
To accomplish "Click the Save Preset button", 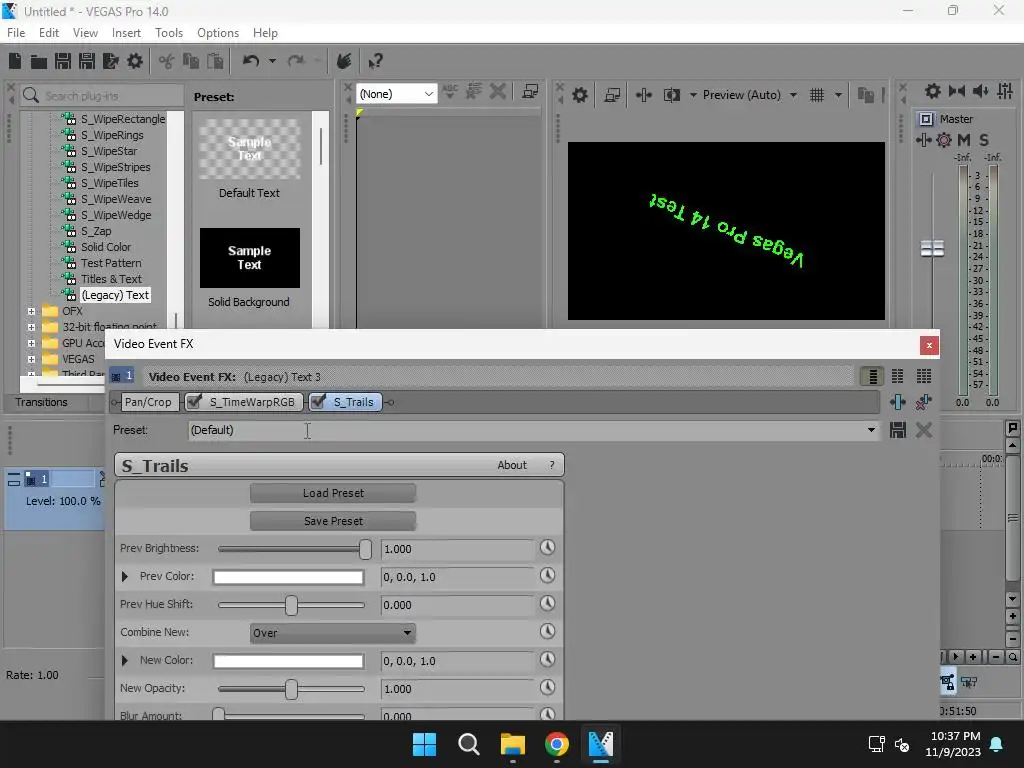I will point(333,521).
